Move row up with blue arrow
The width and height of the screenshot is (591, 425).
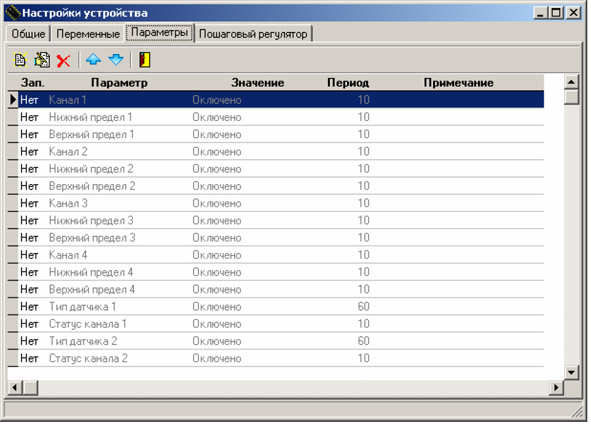[93, 60]
